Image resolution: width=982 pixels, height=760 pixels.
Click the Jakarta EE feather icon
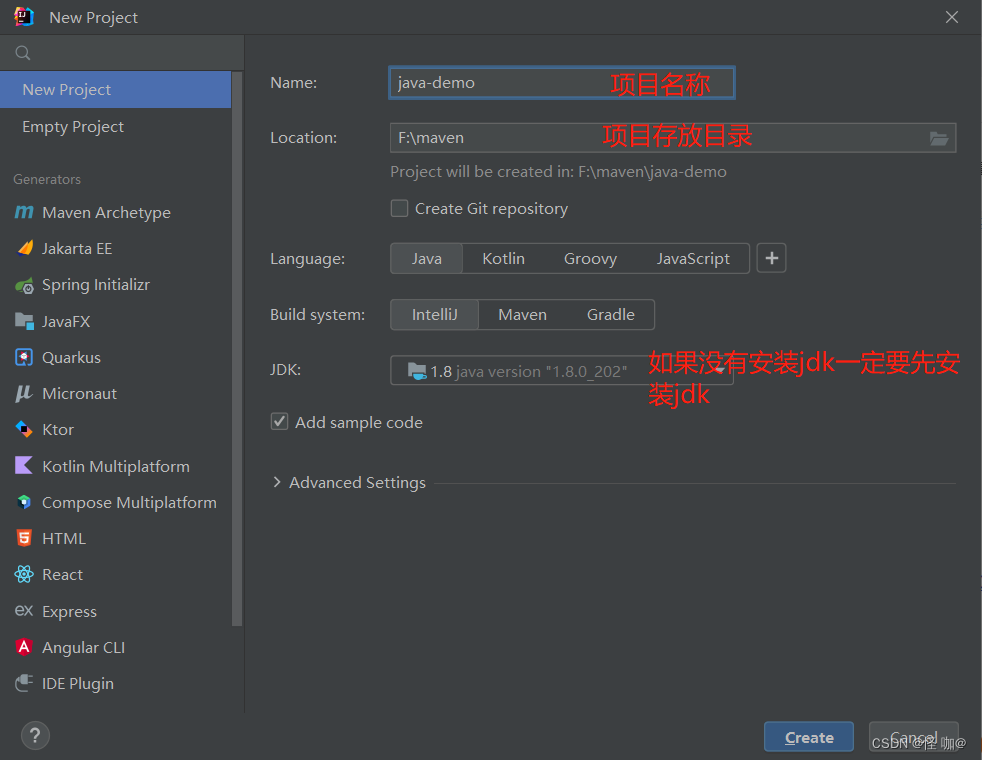click(x=25, y=249)
